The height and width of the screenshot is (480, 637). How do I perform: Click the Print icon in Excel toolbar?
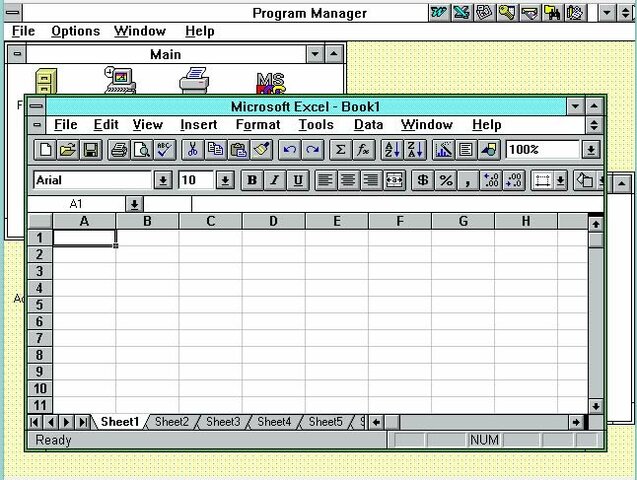click(x=119, y=150)
